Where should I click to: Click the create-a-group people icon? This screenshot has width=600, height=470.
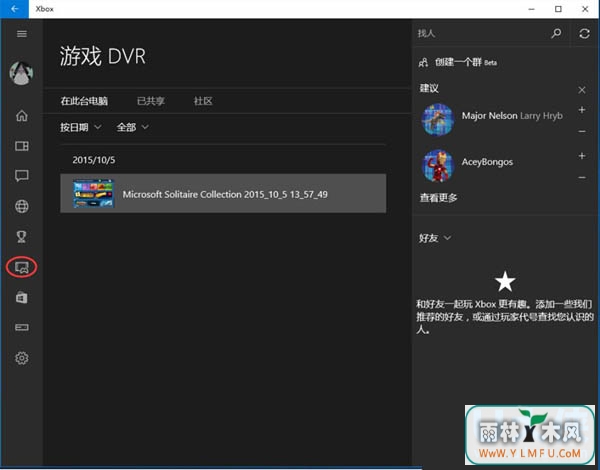coord(423,62)
